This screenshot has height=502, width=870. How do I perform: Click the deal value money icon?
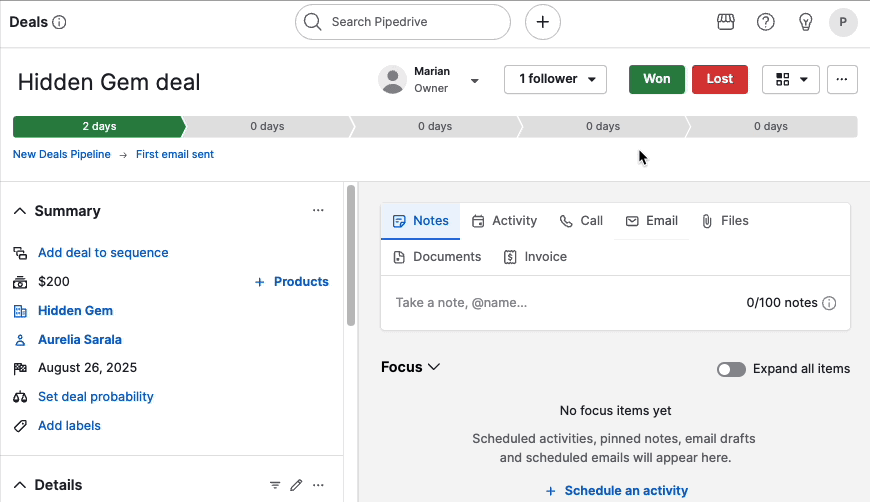coord(20,282)
